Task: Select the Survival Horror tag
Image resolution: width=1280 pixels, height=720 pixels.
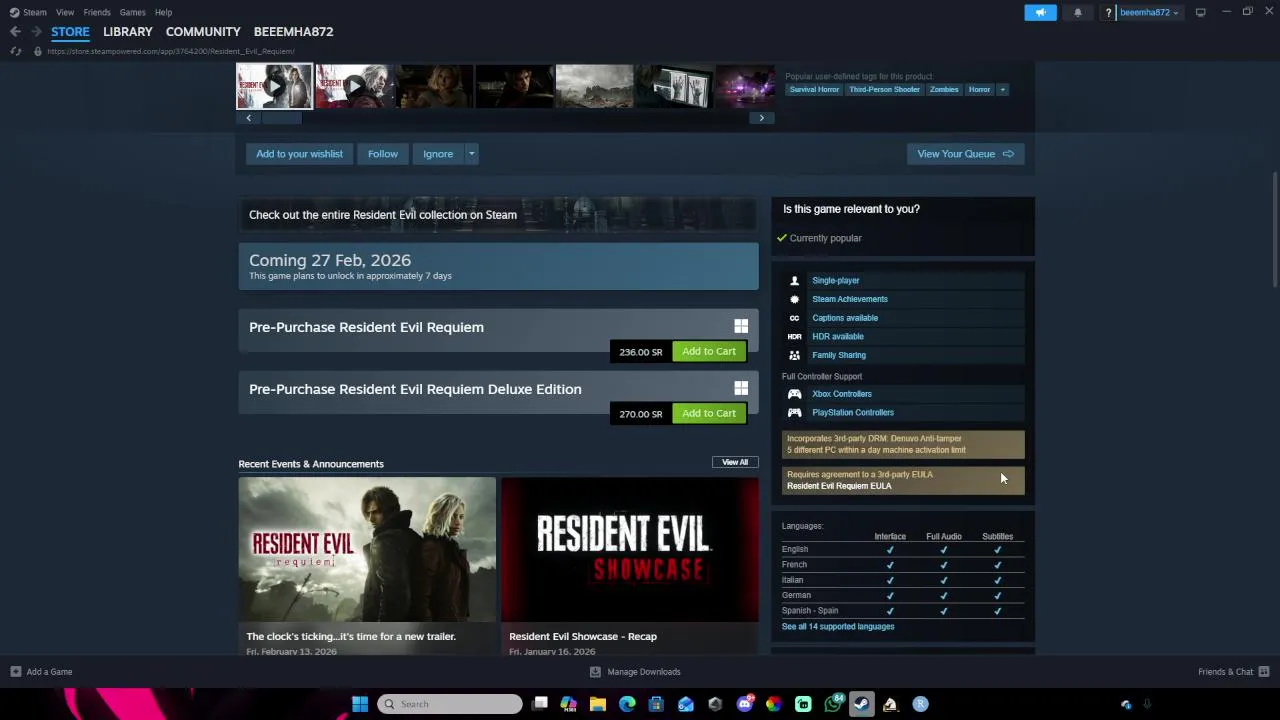Action: coord(814,90)
